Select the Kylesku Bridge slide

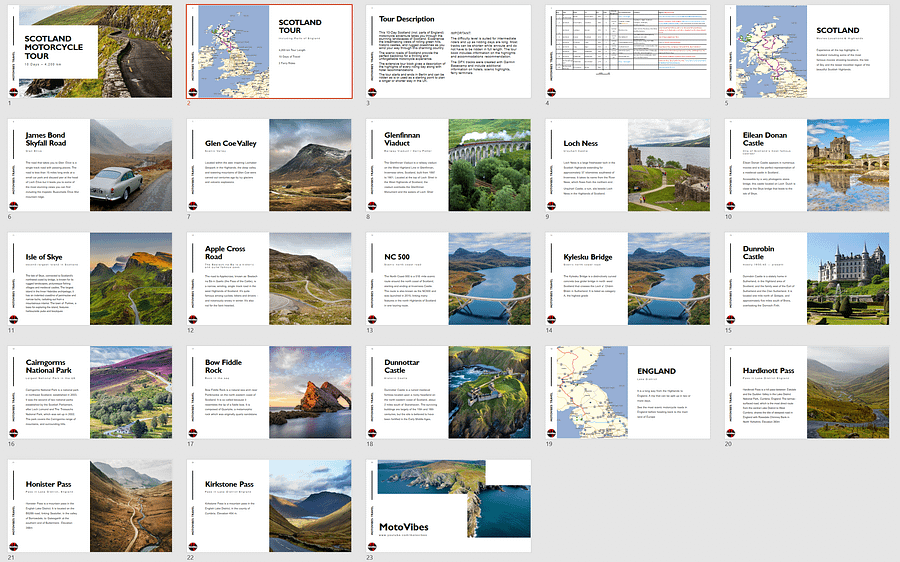coord(627,279)
